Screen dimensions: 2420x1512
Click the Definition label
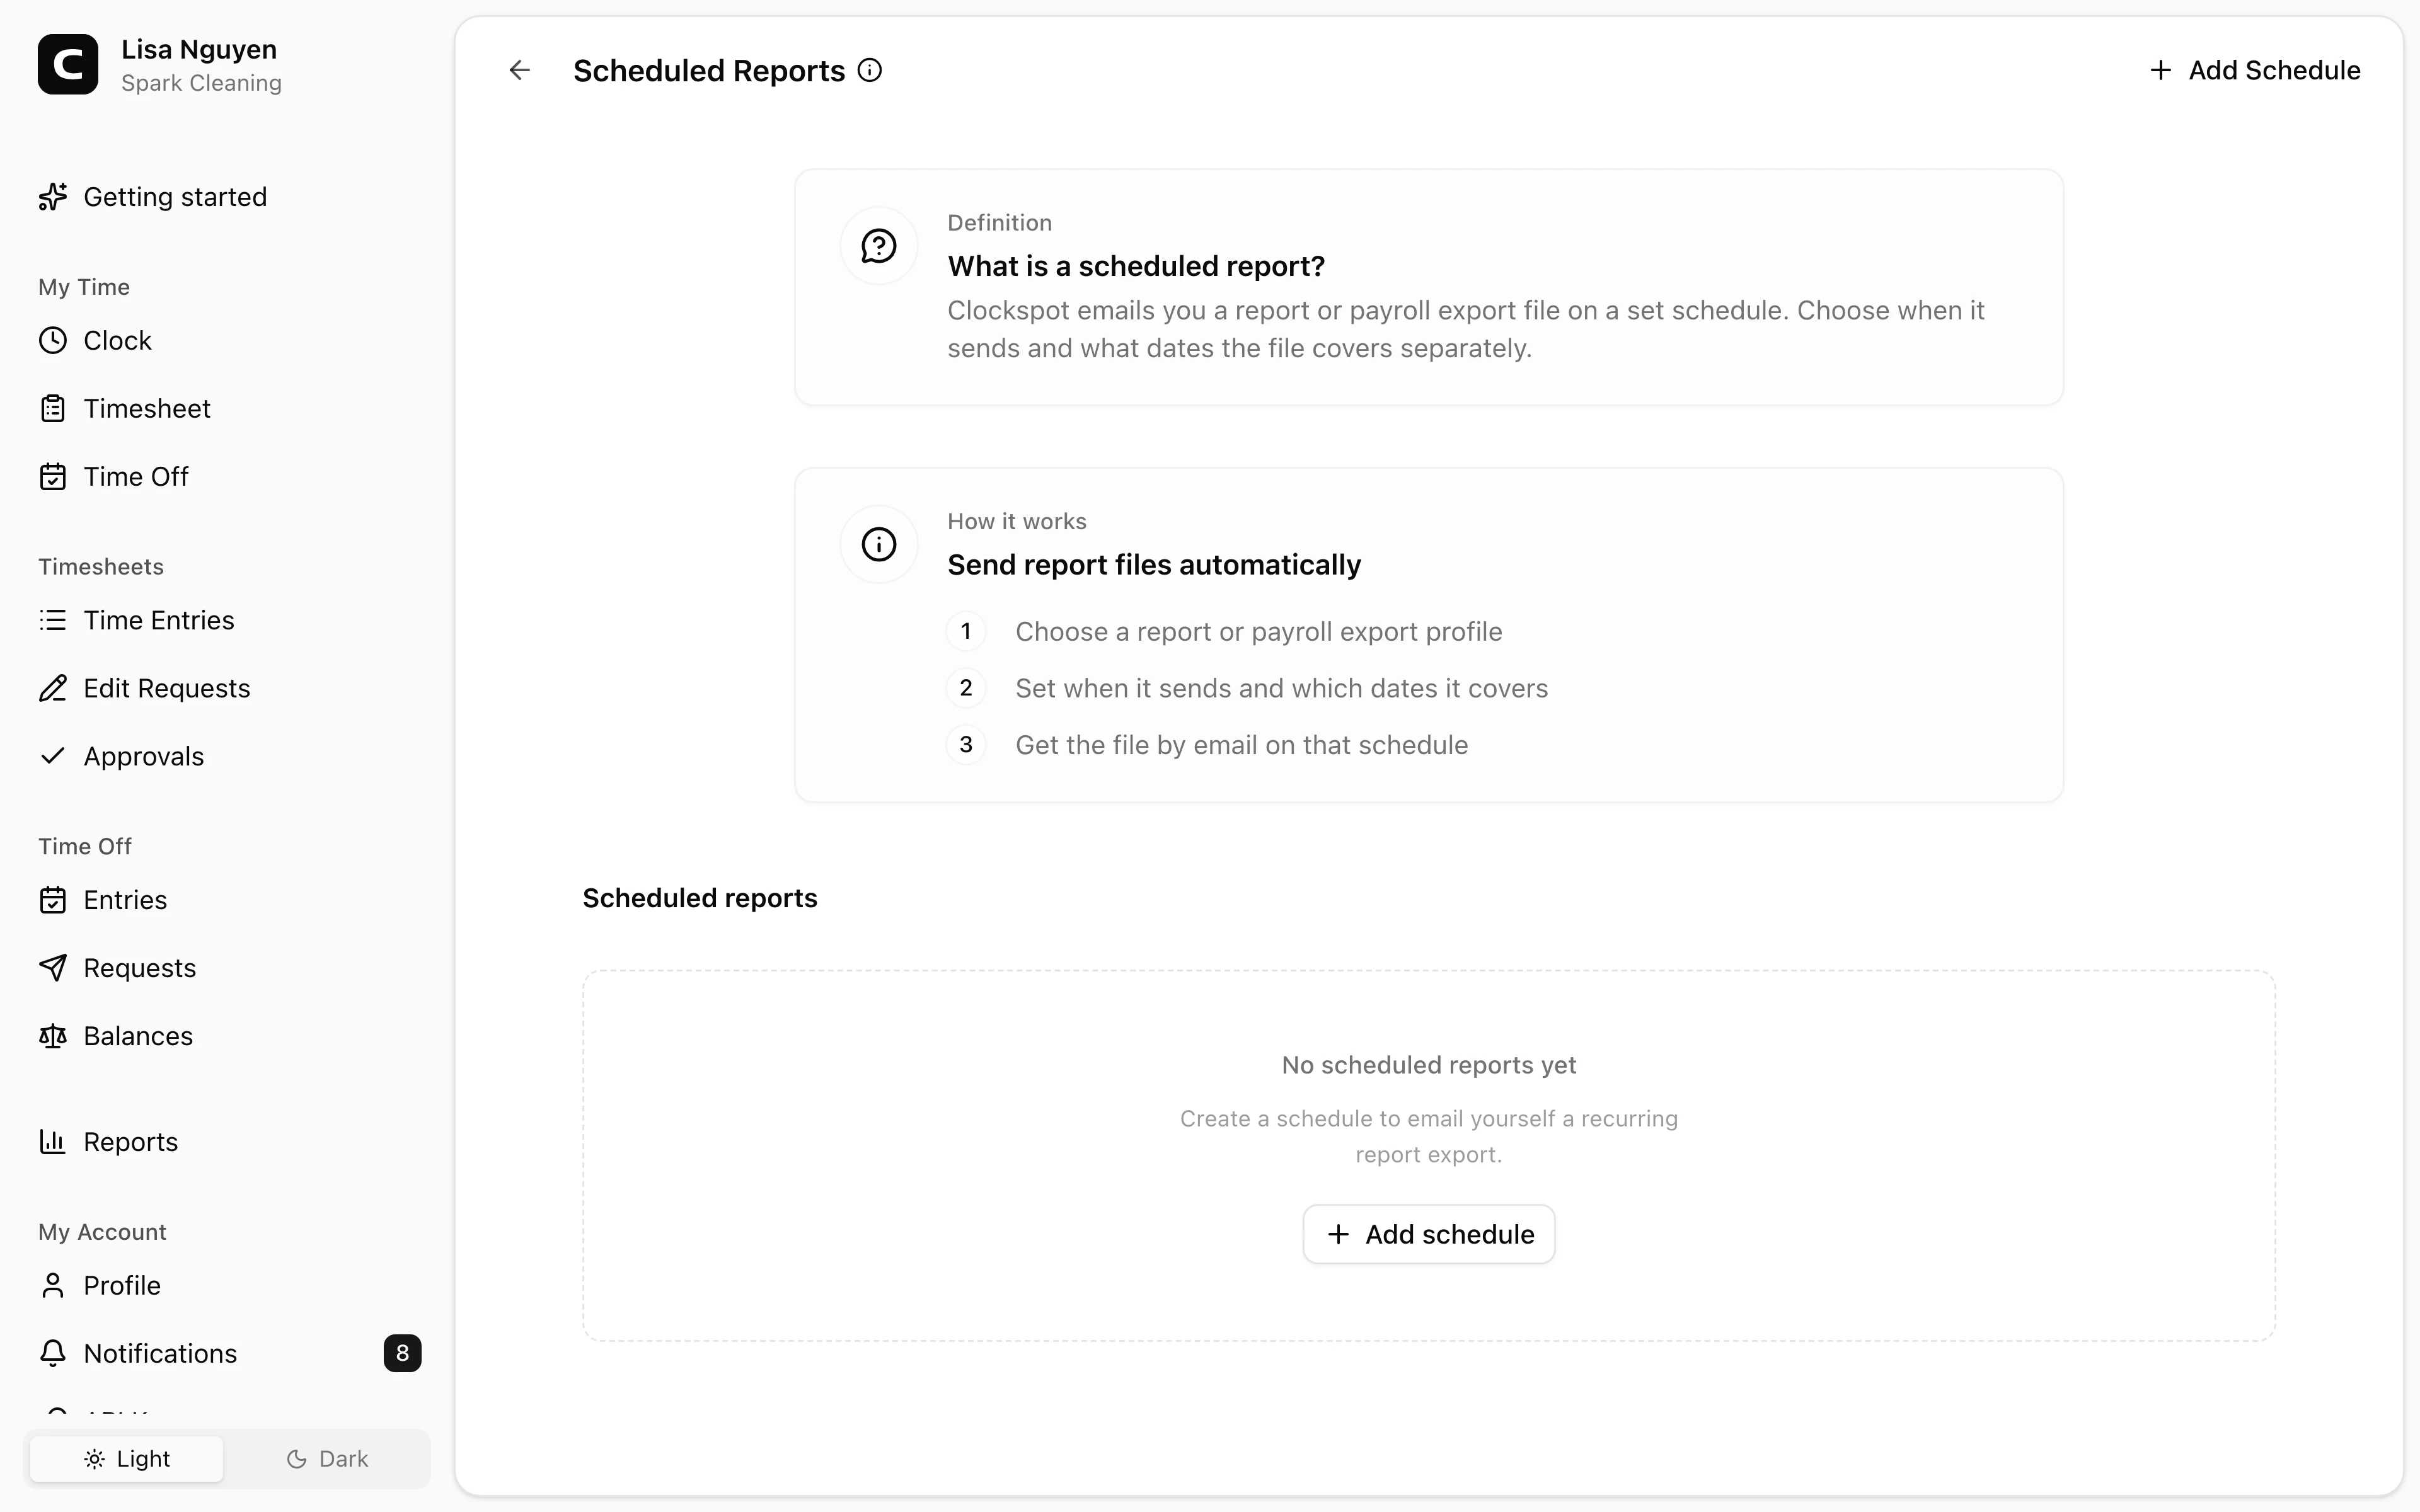tap(1000, 223)
